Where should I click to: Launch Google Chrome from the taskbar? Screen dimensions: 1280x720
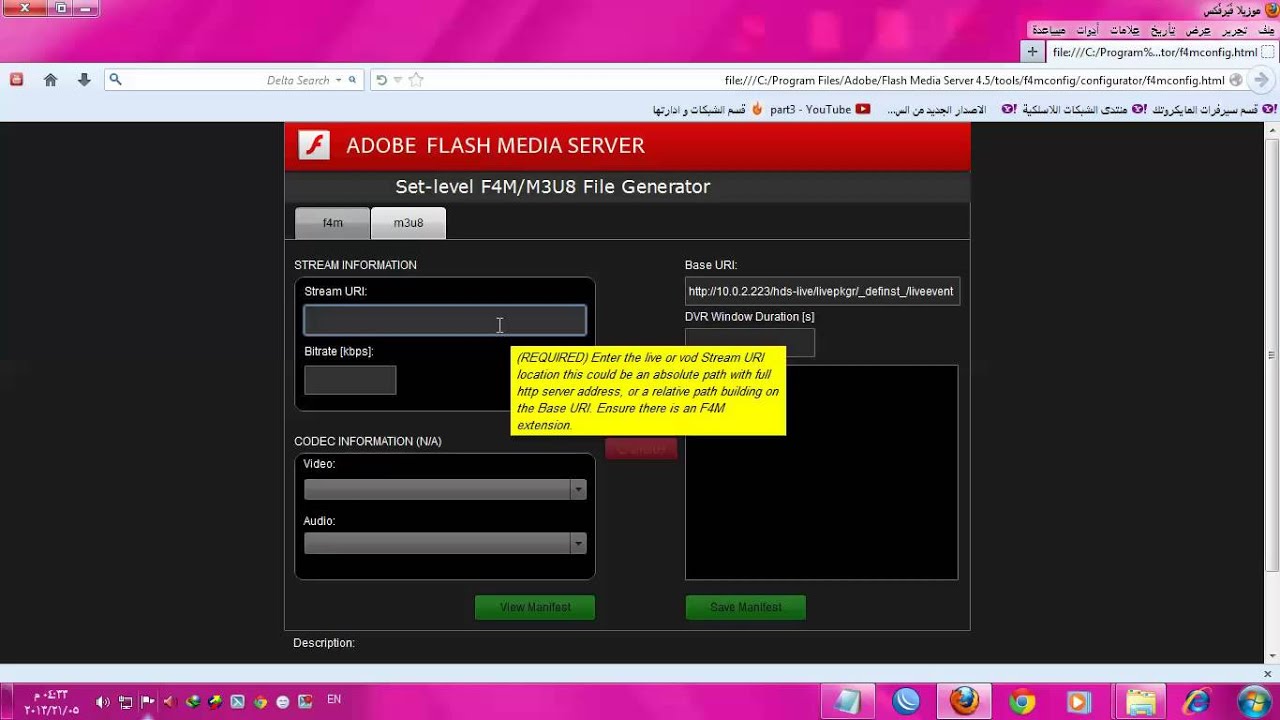[1021, 701]
